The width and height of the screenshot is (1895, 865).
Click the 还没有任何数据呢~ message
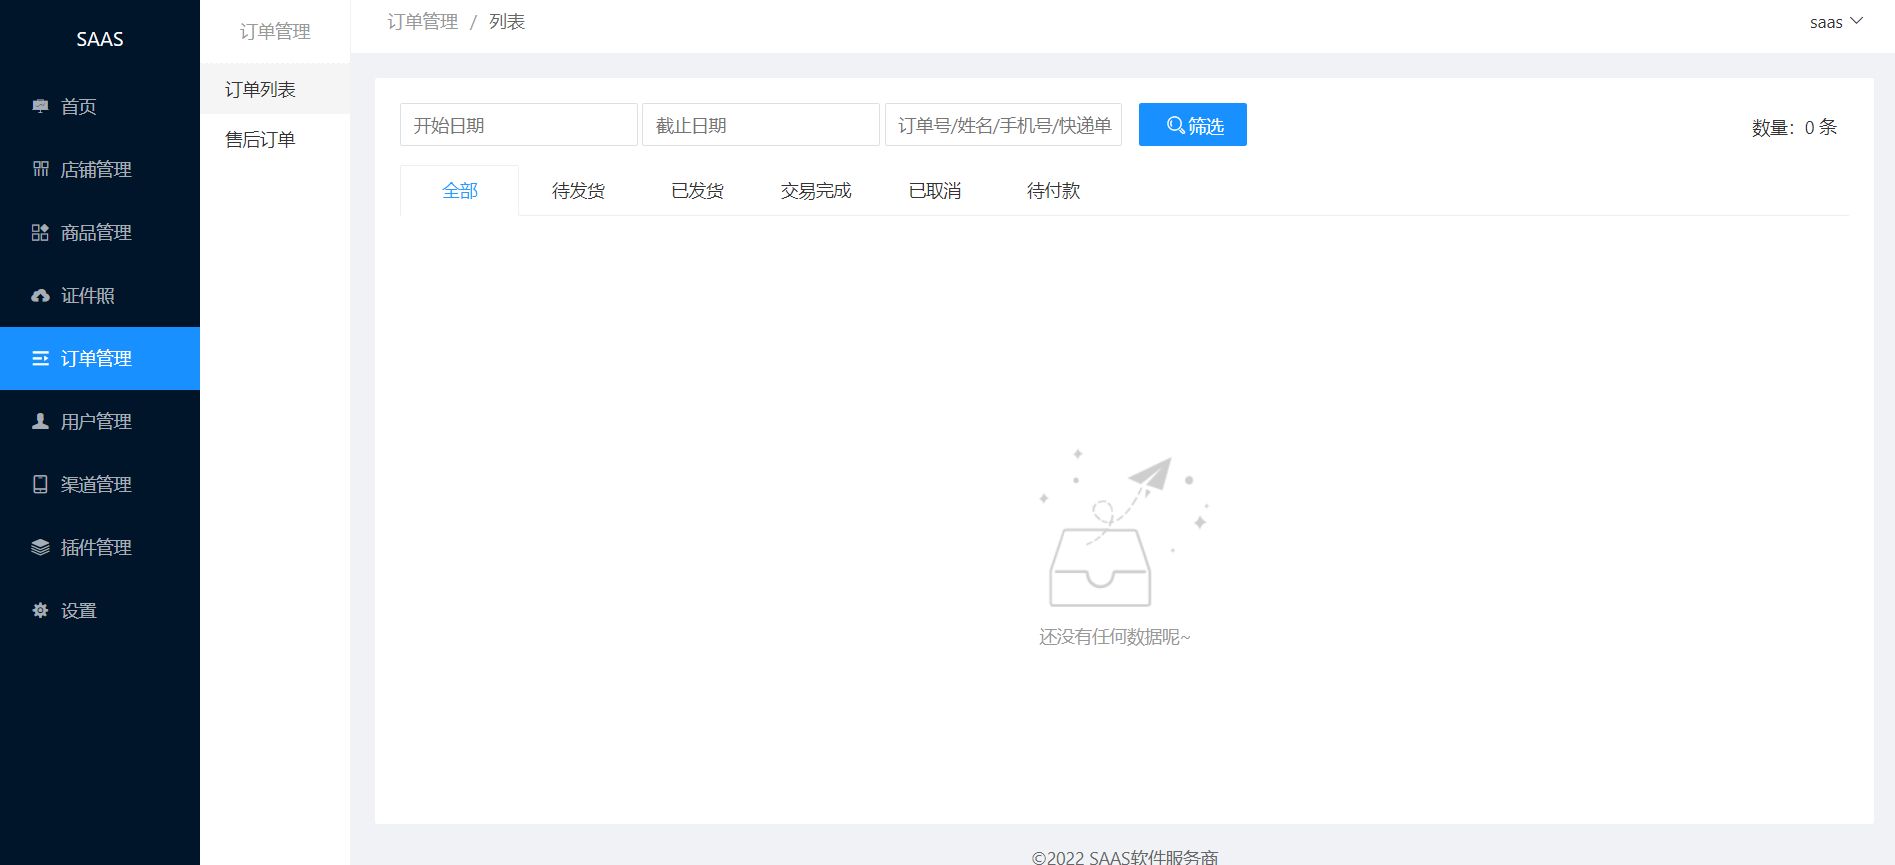pyautogui.click(x=1114, y=637)
